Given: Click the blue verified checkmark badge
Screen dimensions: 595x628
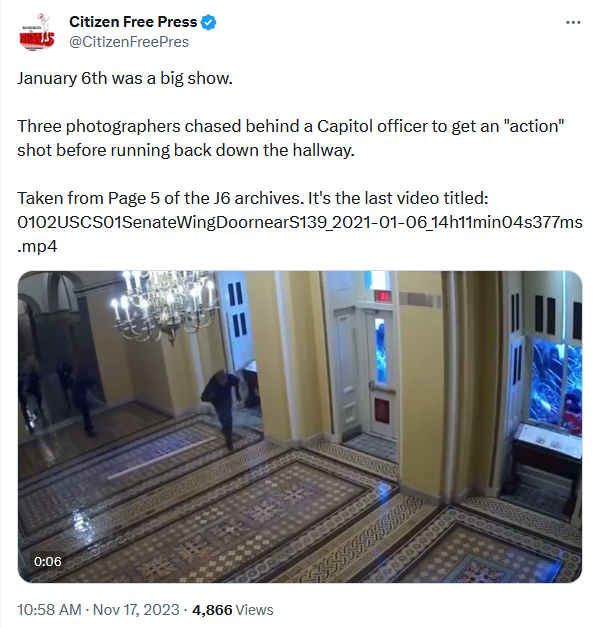Looking at the screenshot, I should 208,22.
